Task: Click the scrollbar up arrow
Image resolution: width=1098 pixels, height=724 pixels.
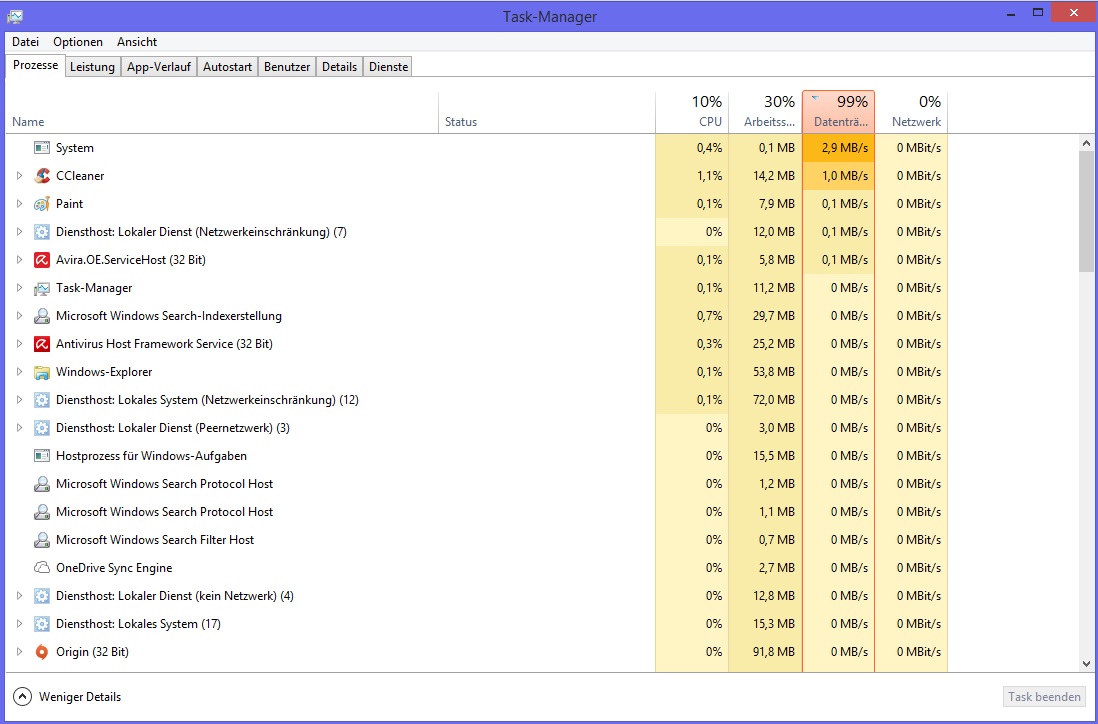Action: (1086, 144)
